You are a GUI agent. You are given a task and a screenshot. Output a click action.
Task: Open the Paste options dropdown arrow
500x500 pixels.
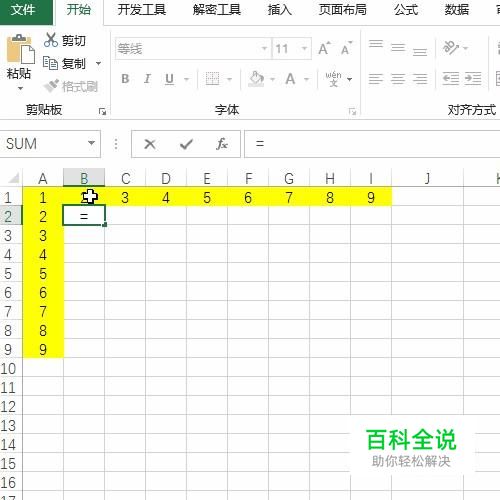[x=20, y=89]
